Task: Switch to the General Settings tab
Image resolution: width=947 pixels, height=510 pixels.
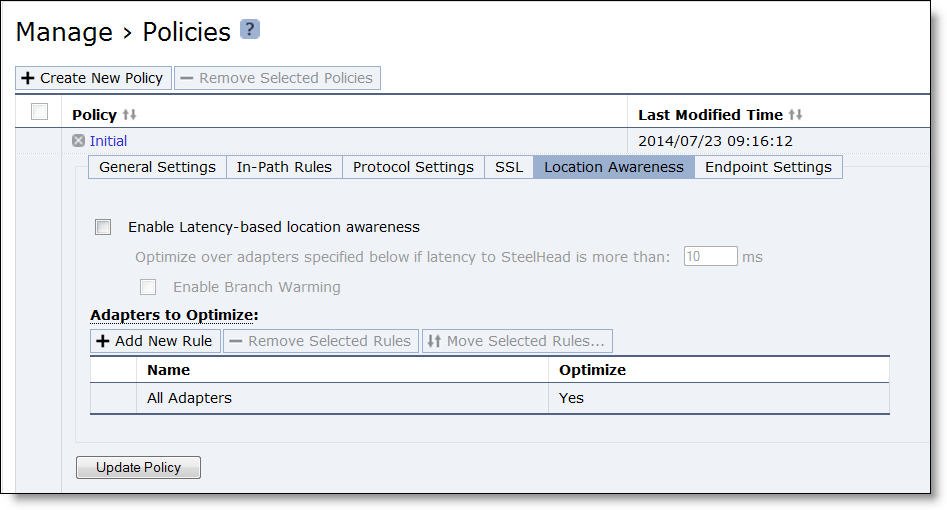Action: pos(157,167)
